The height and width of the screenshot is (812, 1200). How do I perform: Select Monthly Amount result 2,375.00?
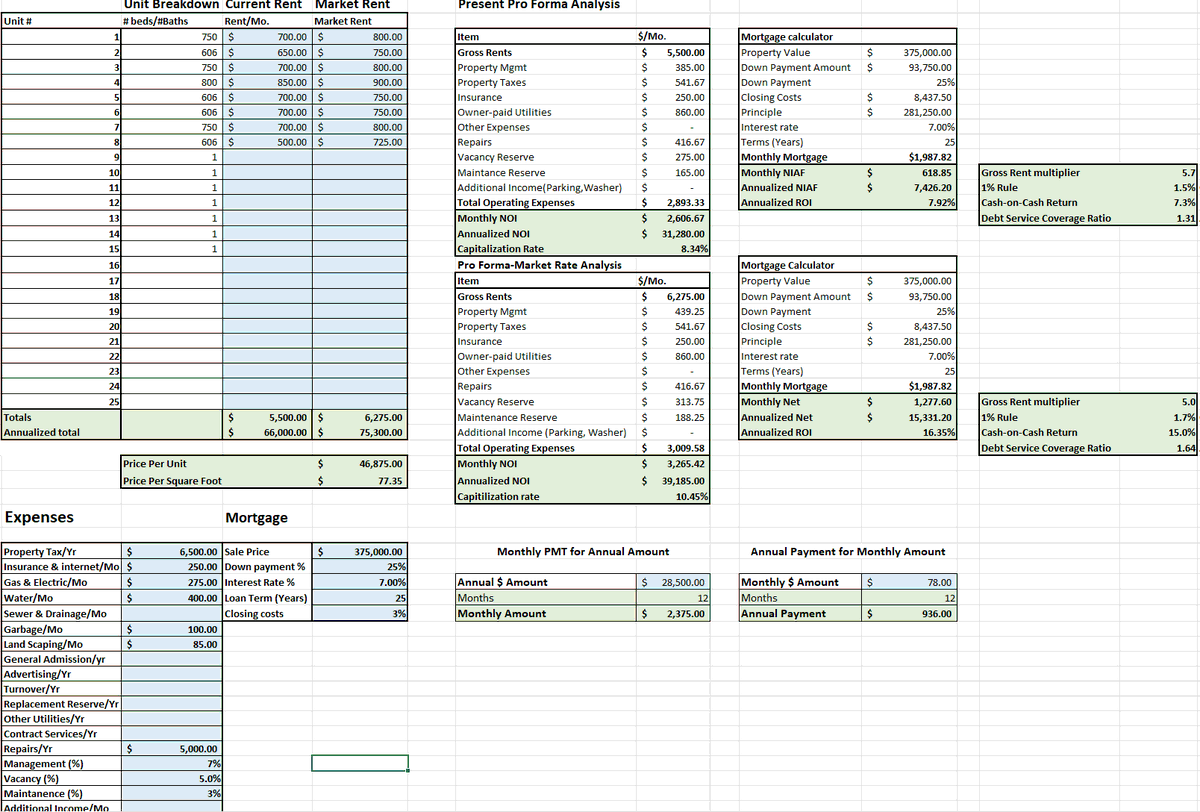click(675, 613)
